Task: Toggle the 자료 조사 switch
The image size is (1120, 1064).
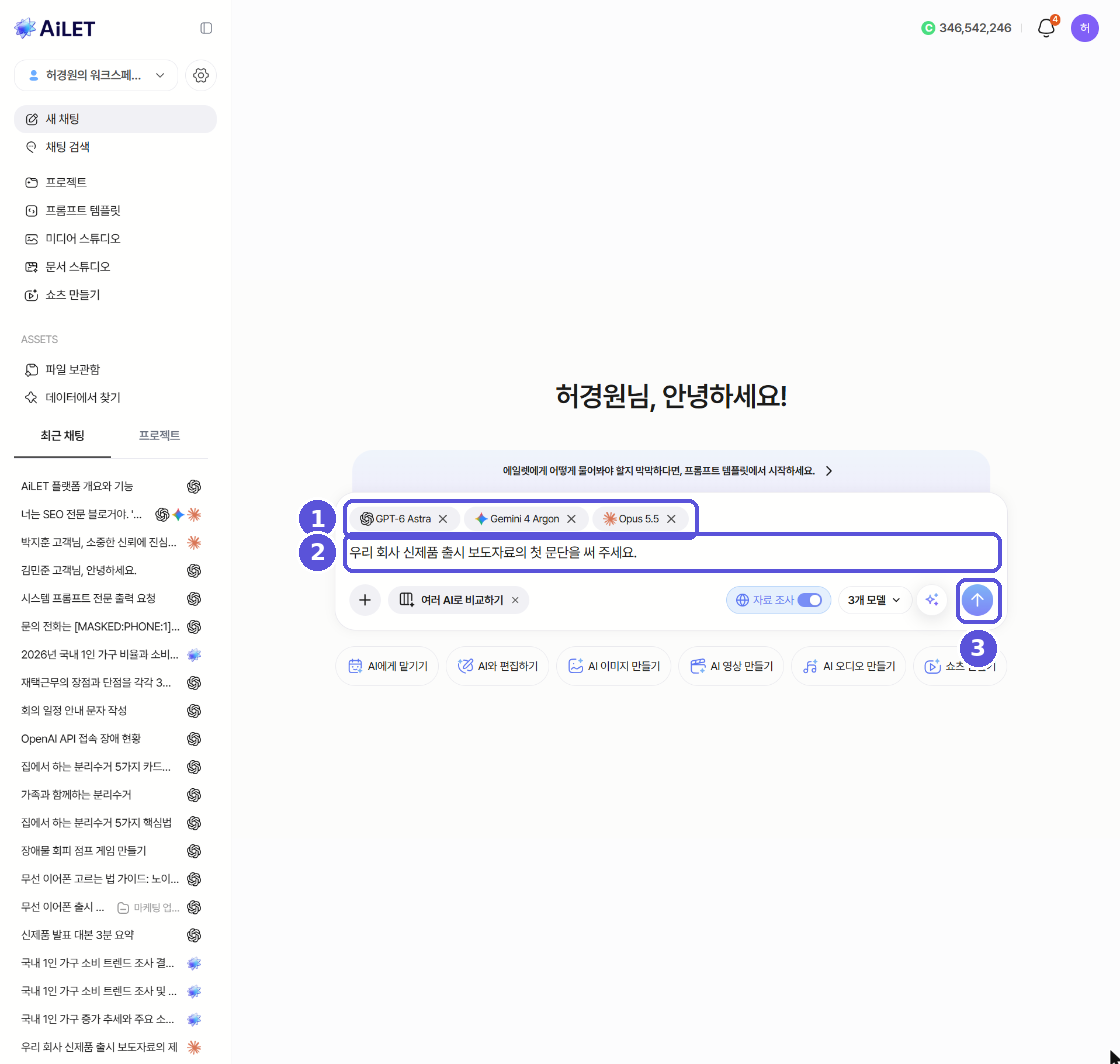Action: tap(809, 600)
